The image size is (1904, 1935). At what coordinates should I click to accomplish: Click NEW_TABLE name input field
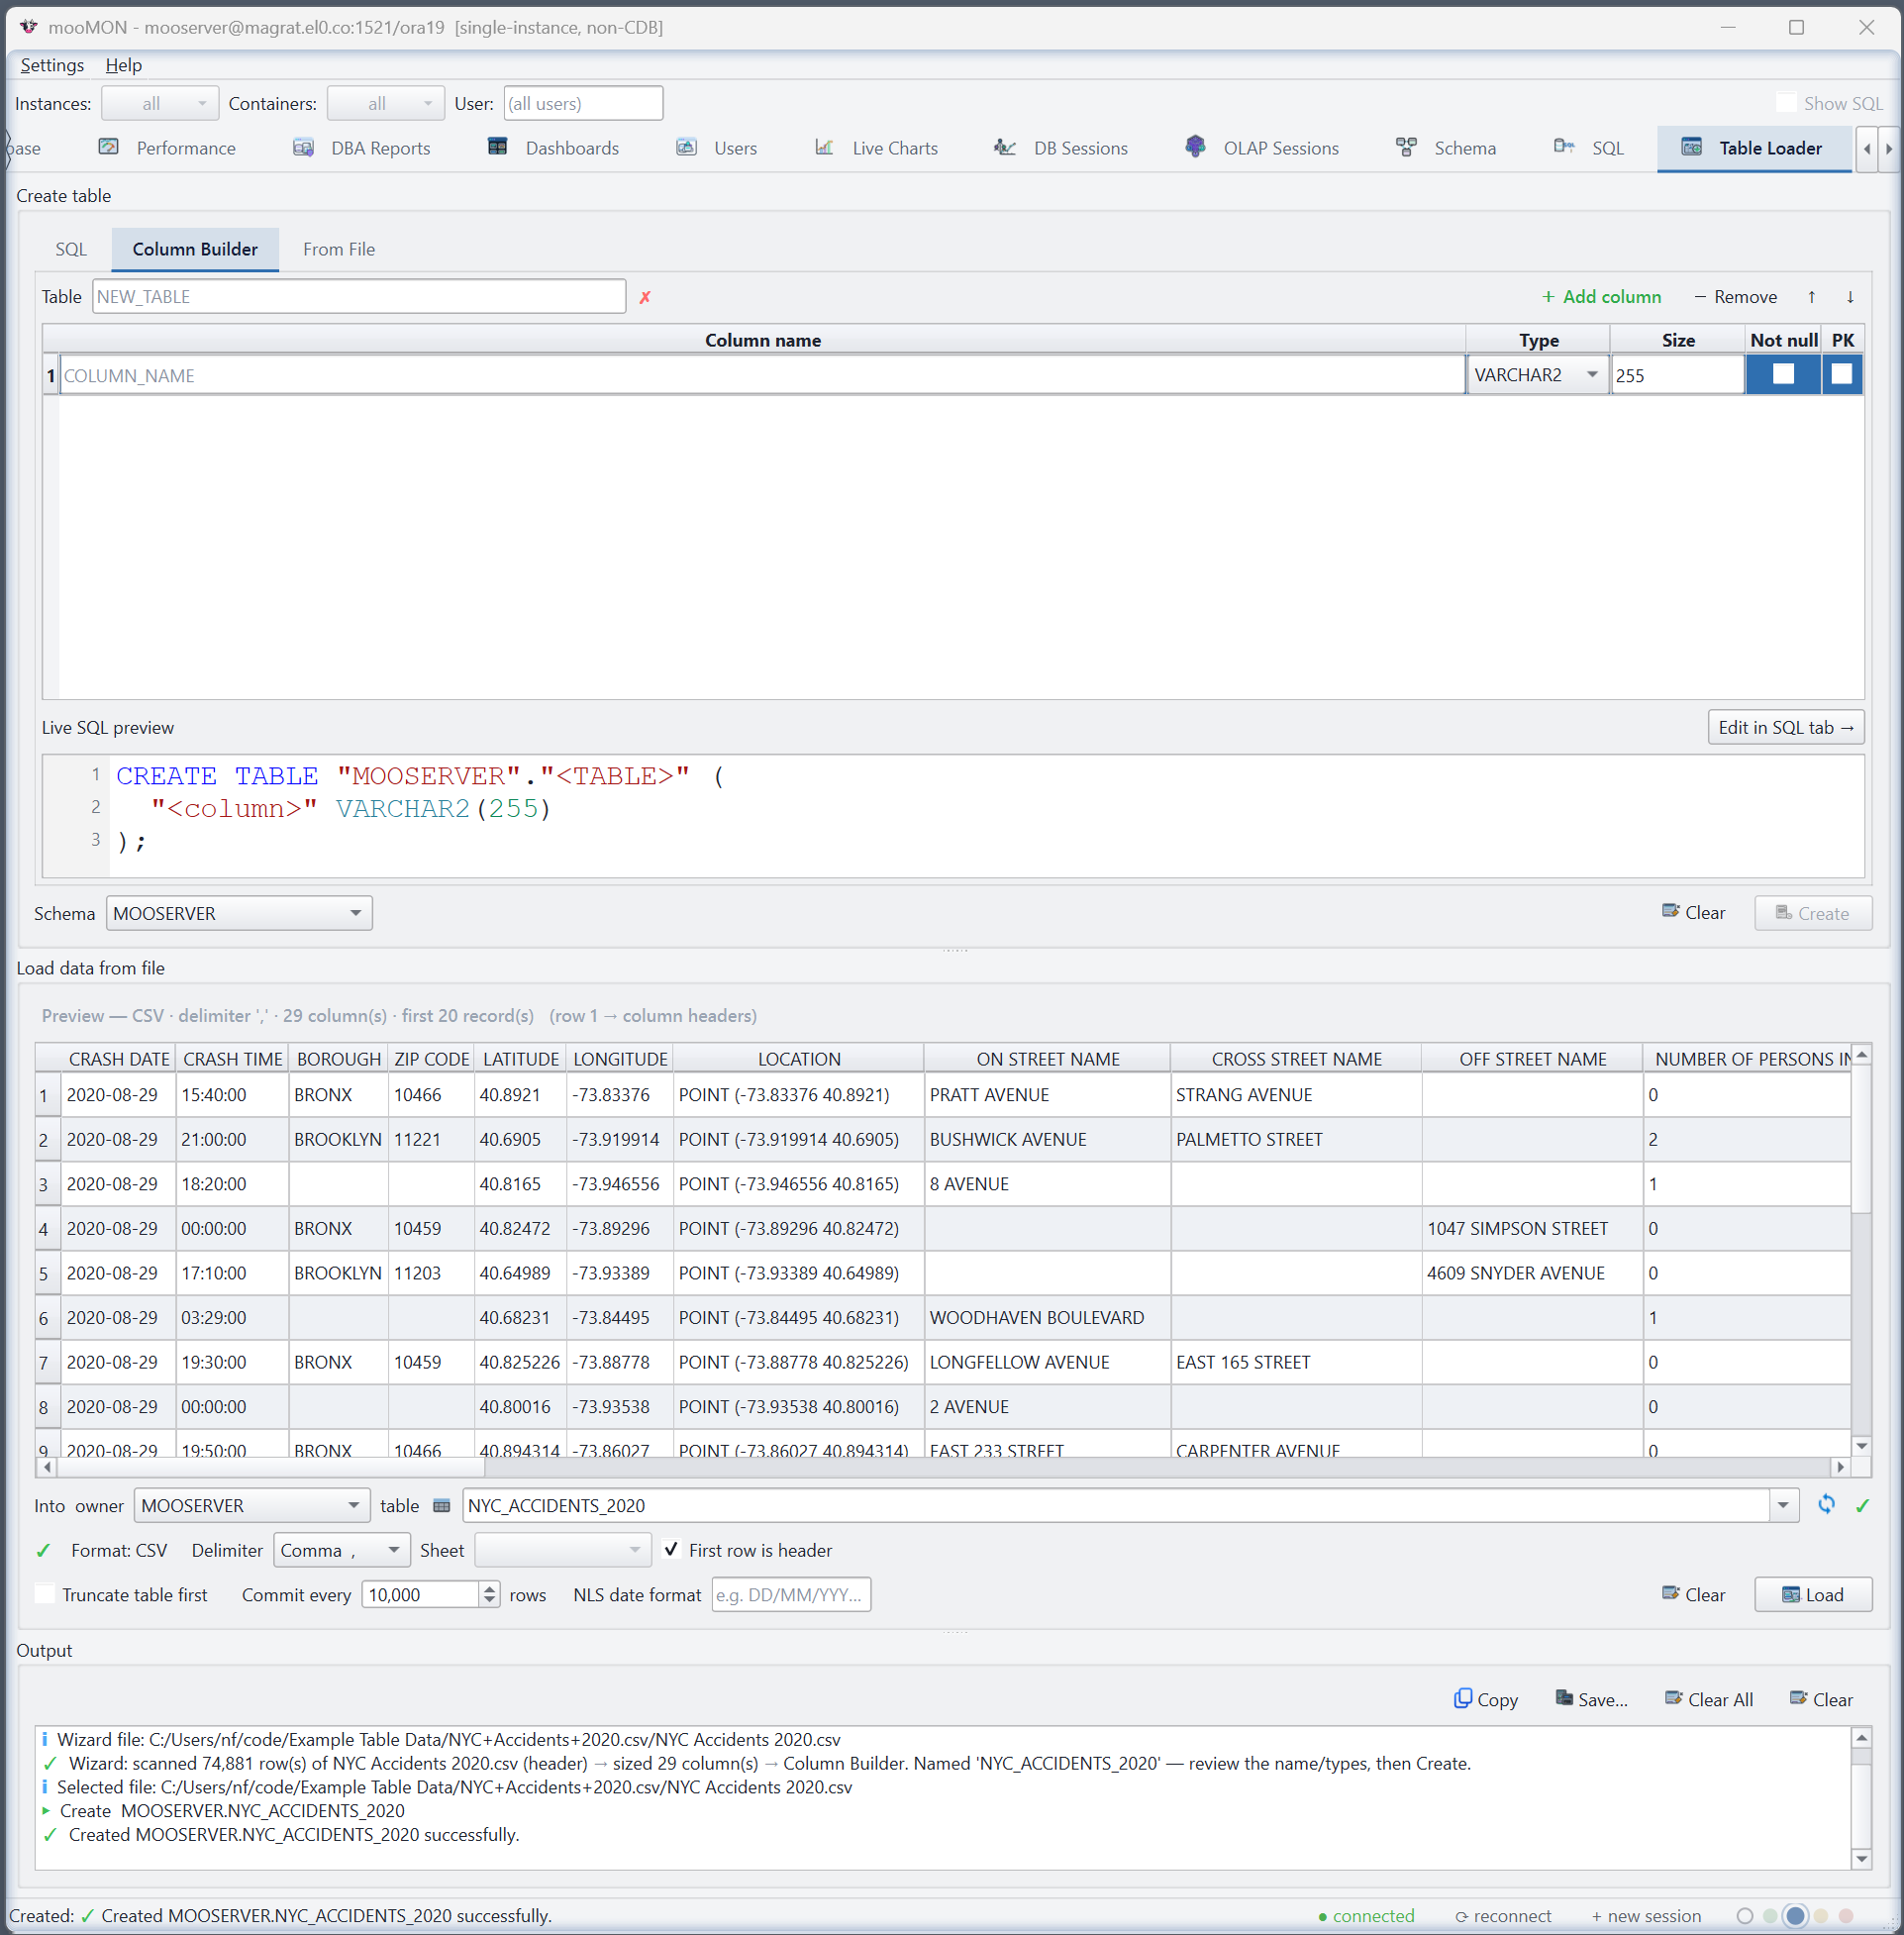click(x=359, y=297)
